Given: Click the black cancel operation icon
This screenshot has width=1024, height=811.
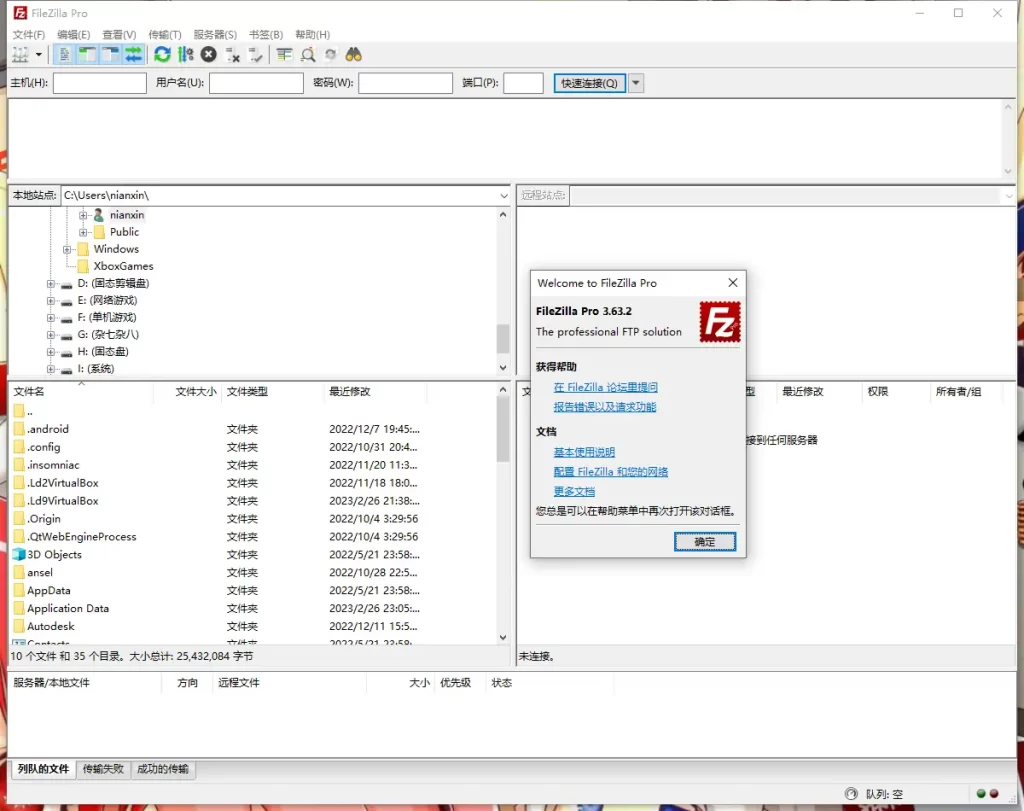Looking at the screenshot, I should tap(209, 55).
